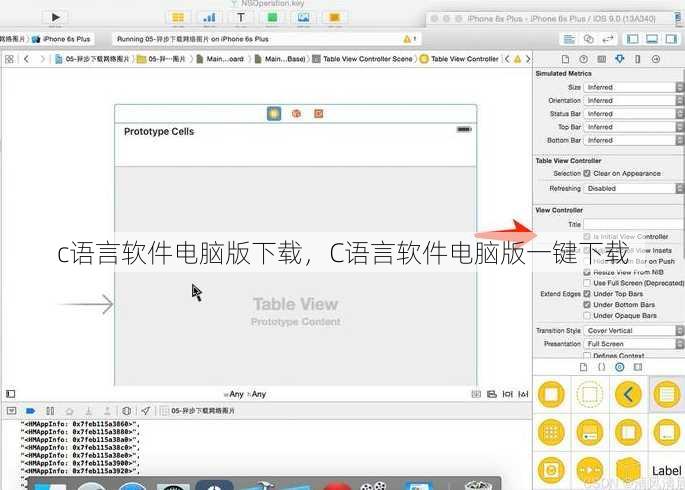Toggle the document outline button
Image resolution: width=685 pixels, height=490 pixels.
[11, 394]
